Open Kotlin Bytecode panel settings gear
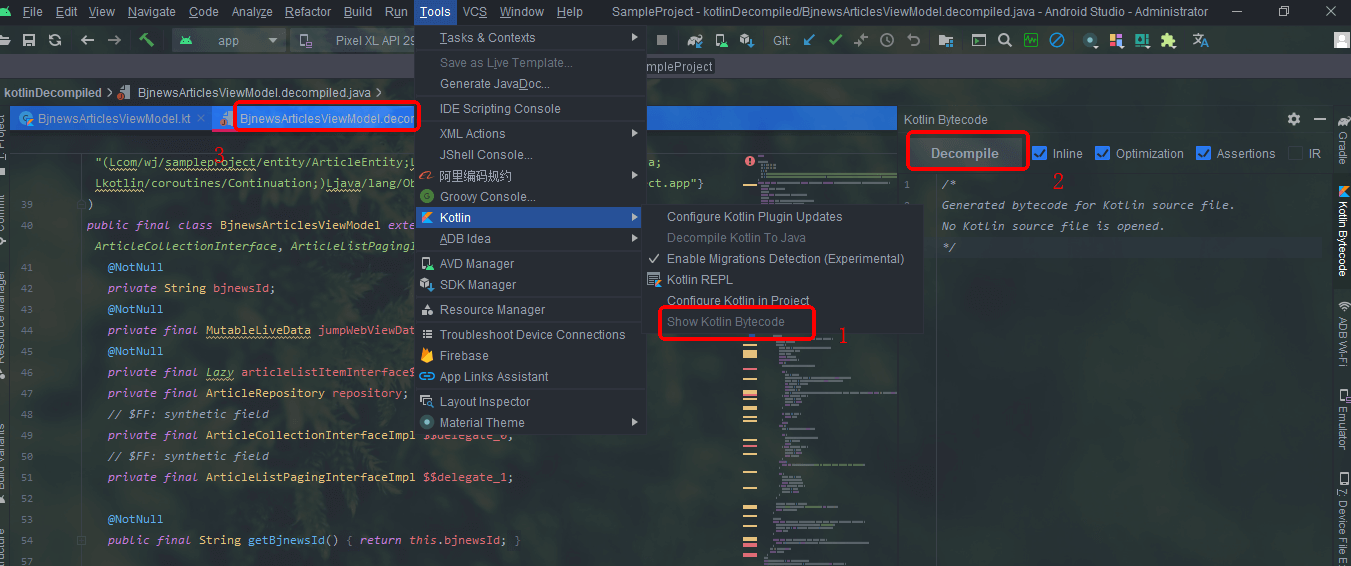Image resolution: width=1351 pixels, height=566 pixels. pyautogui.click(x=1294, y=119)
